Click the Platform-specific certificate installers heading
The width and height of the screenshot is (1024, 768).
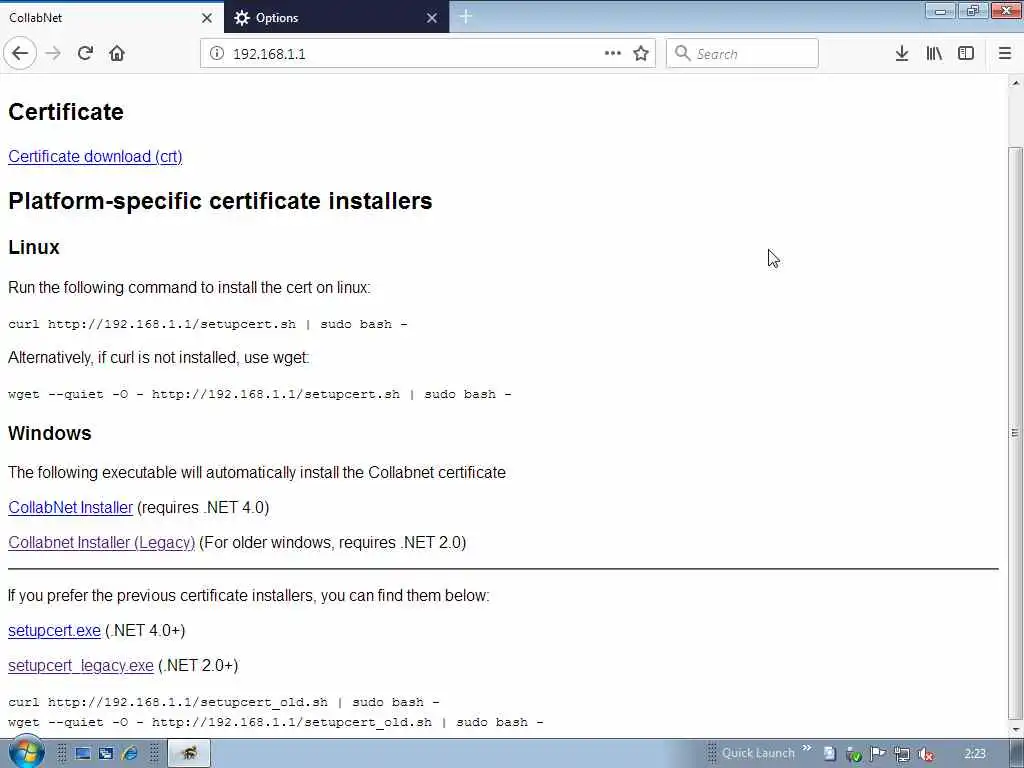(220, 200)
